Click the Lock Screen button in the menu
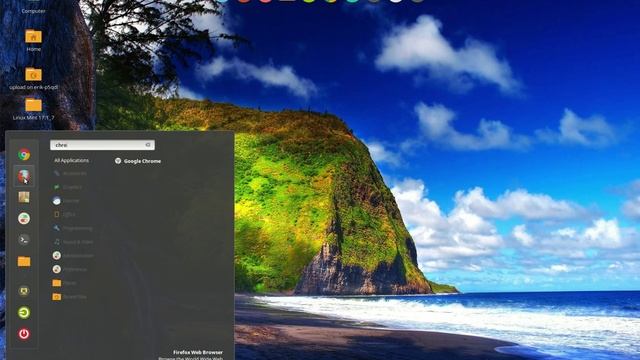 24,291
